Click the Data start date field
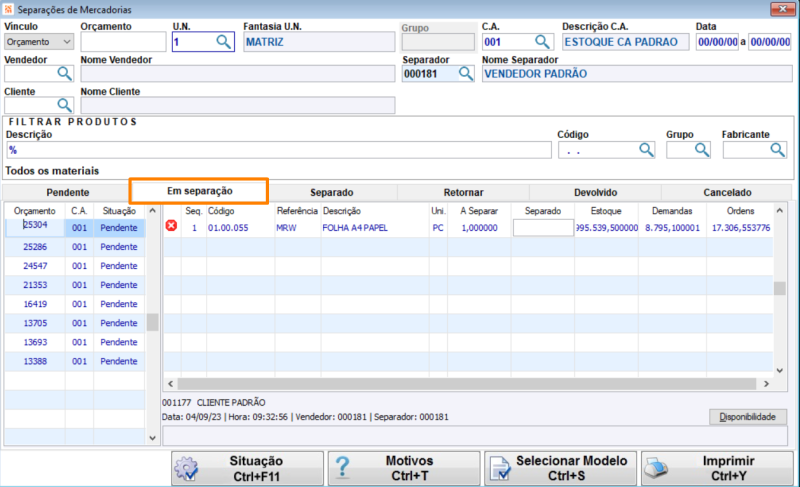 click(717, 42)
